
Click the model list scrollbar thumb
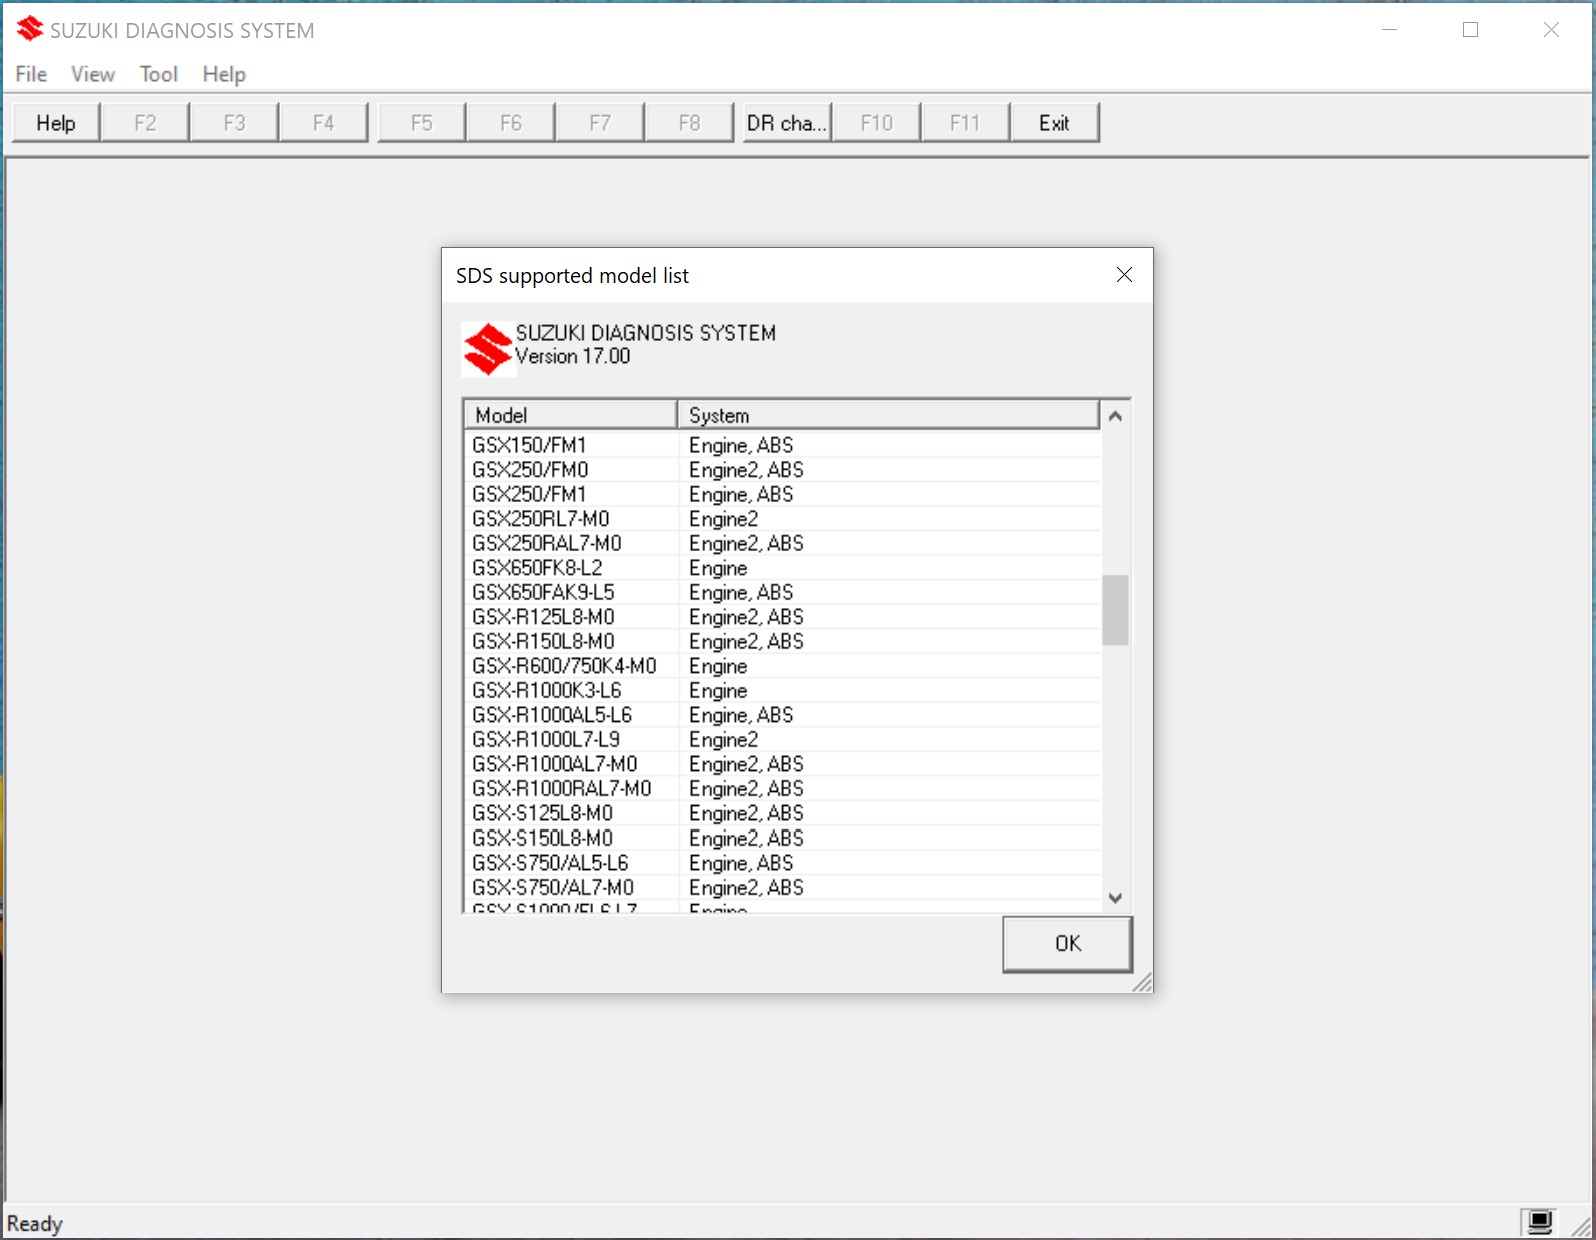click(x=1115, y=610)
